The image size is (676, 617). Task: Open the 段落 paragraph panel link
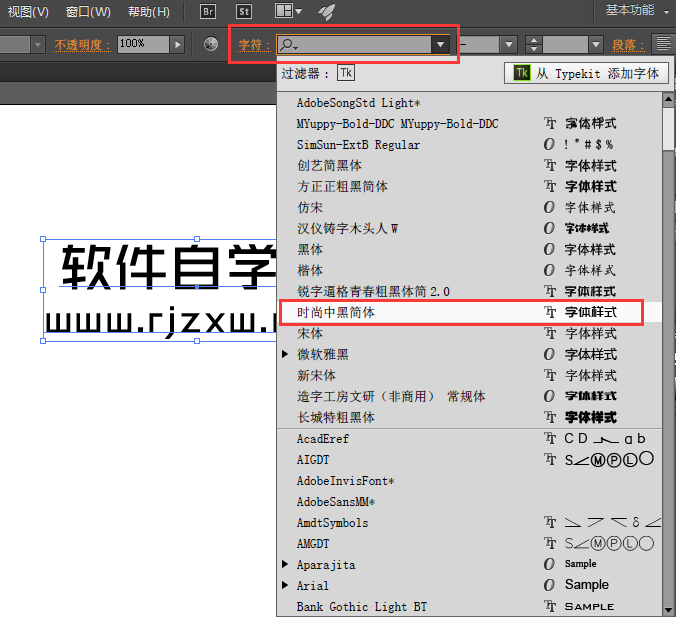[x=629, y=45]
